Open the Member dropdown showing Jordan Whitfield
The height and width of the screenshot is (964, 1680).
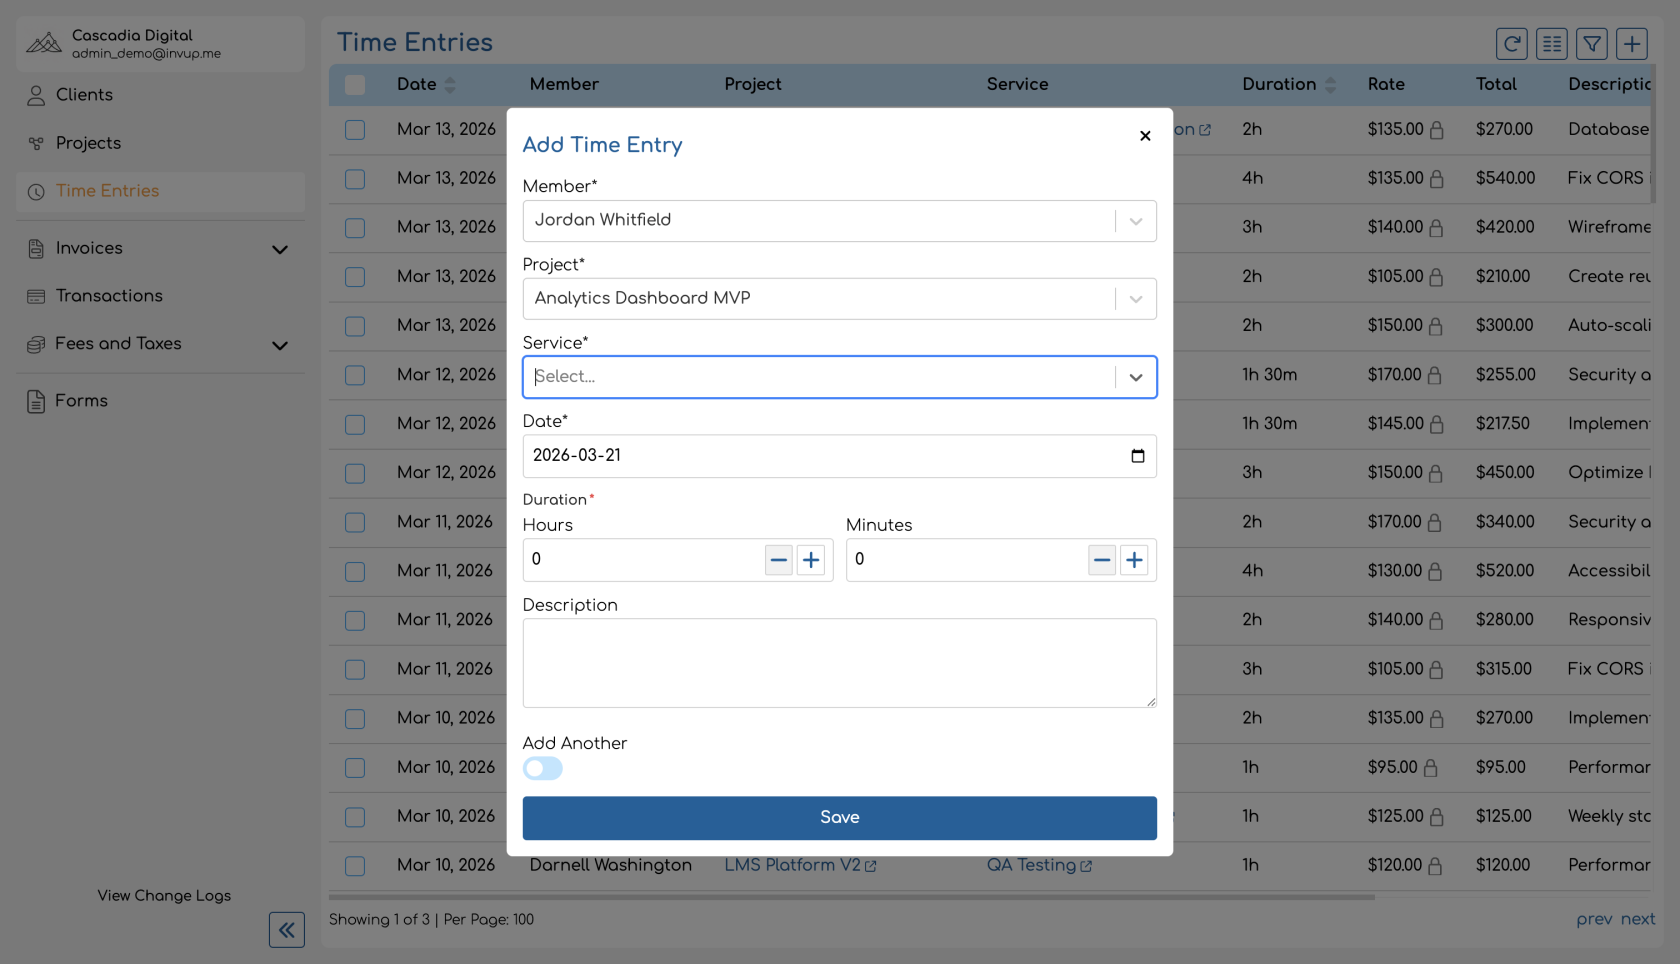coord(840,221)
